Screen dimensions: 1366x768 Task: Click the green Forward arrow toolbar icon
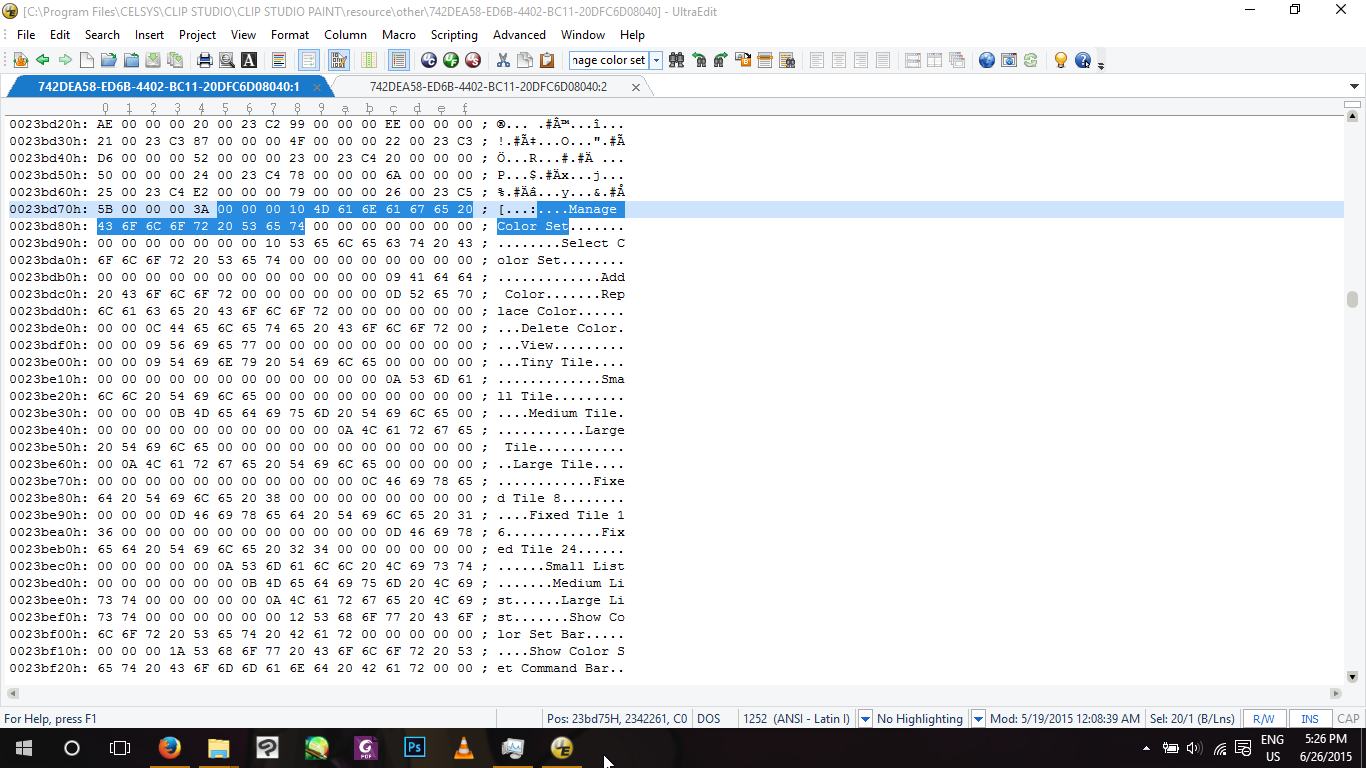[64, 60]
